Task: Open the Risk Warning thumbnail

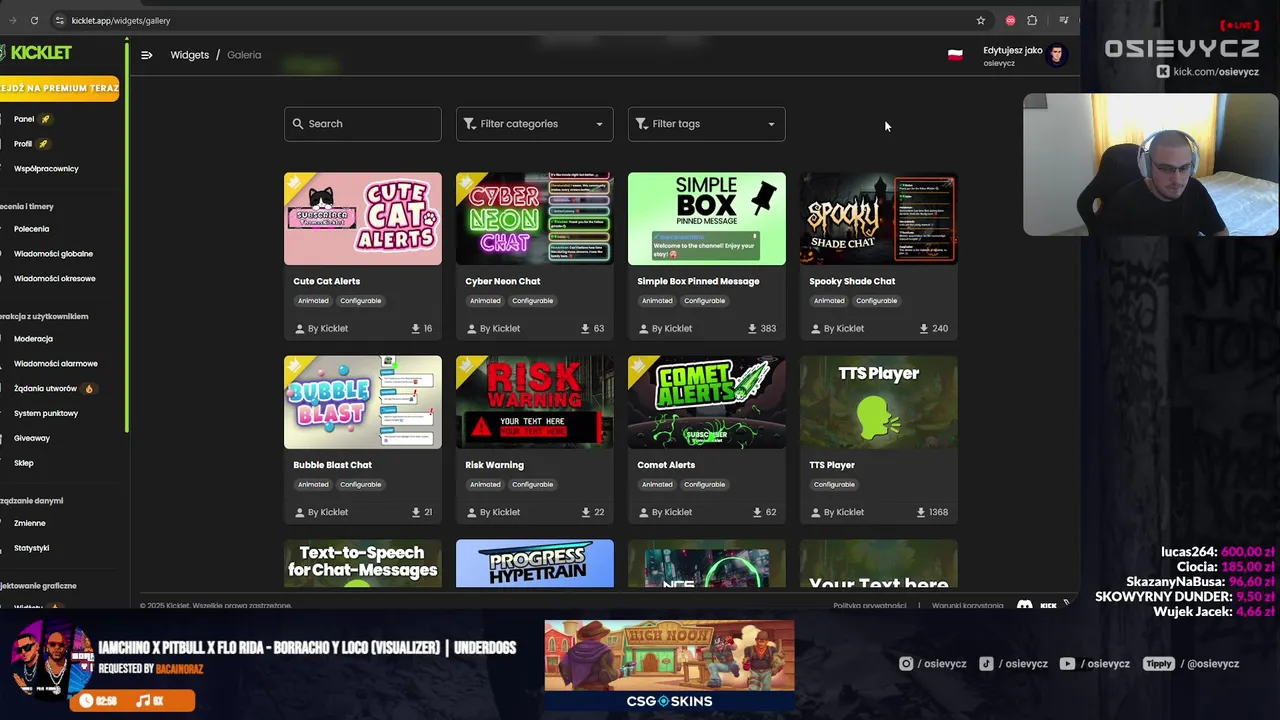Action: point(535,402)
